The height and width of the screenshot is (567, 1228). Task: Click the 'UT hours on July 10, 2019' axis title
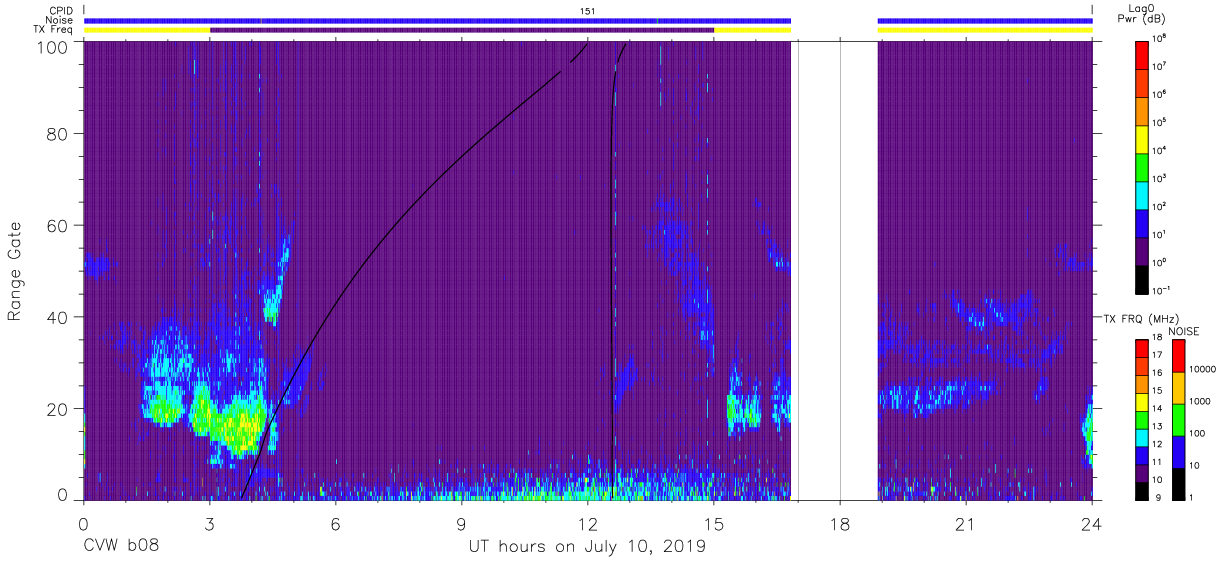coord(587,547)
